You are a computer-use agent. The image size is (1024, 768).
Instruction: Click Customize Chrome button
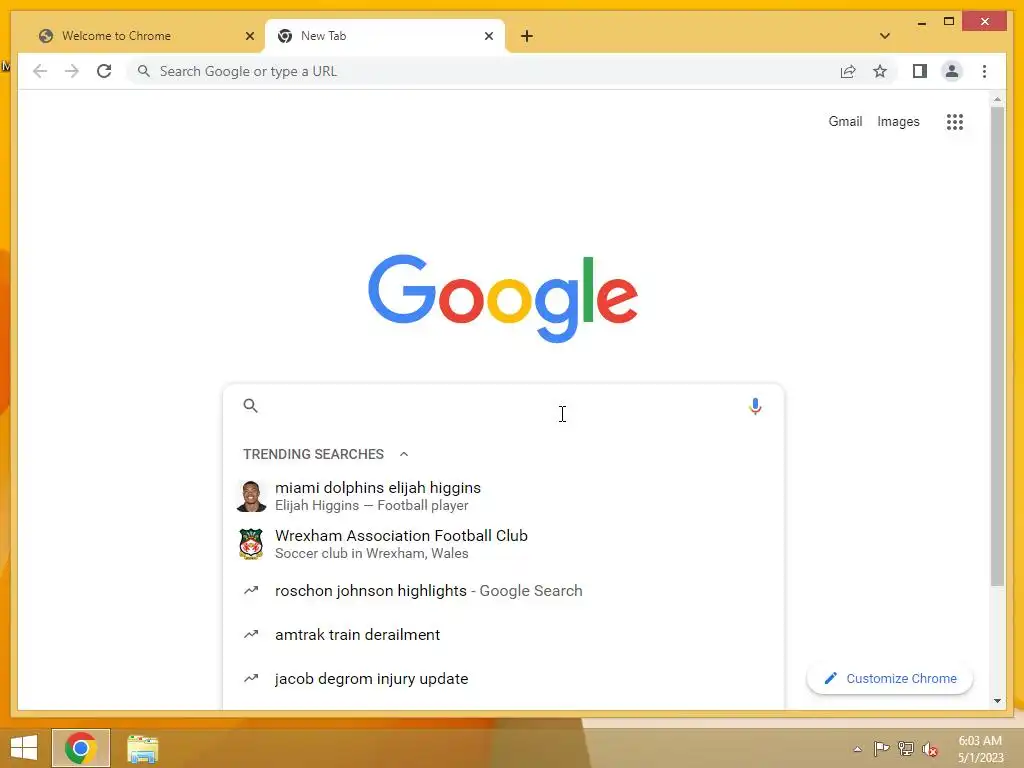[x=890, y=679]
